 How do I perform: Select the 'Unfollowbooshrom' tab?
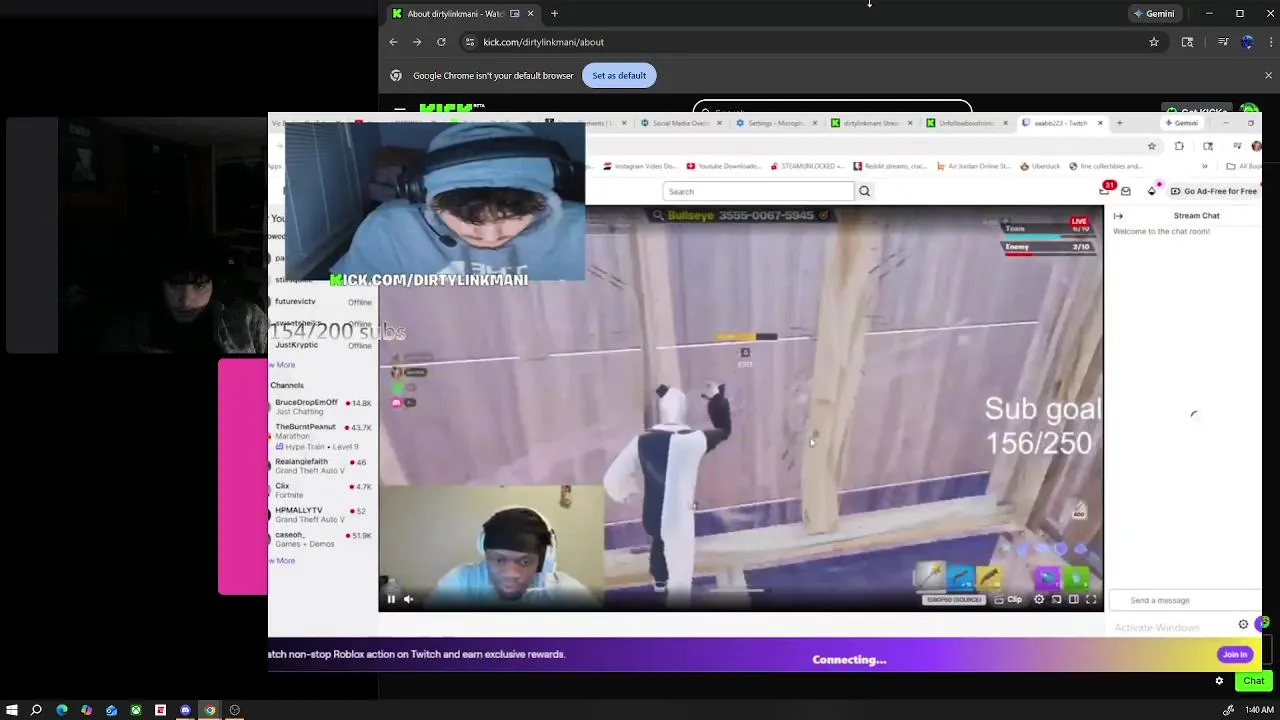click(965, 123)
